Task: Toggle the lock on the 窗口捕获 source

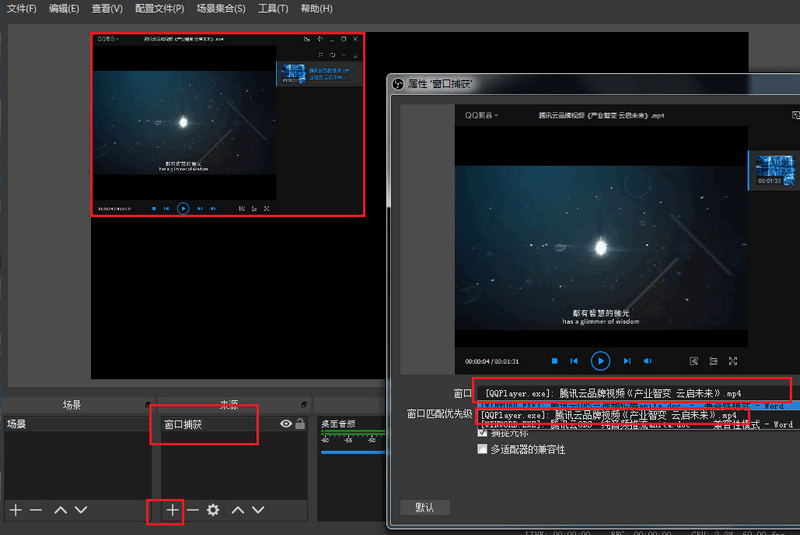Action: click(300, 425)
